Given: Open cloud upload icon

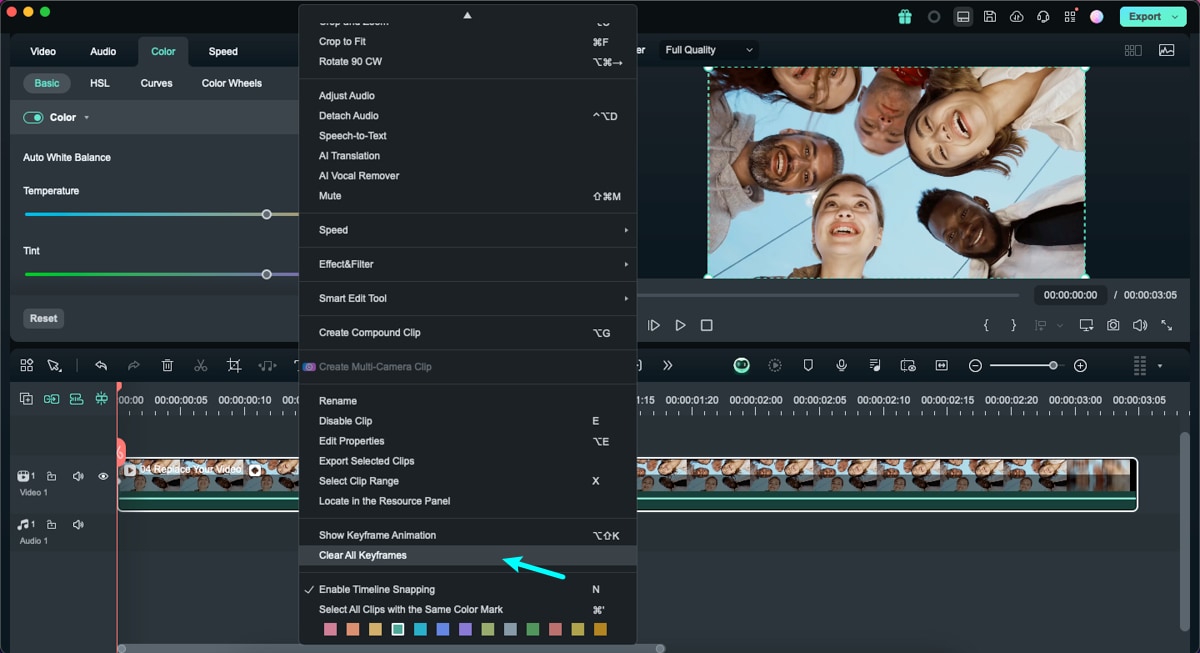Looking at the screenshot, I should point(1017,16).
